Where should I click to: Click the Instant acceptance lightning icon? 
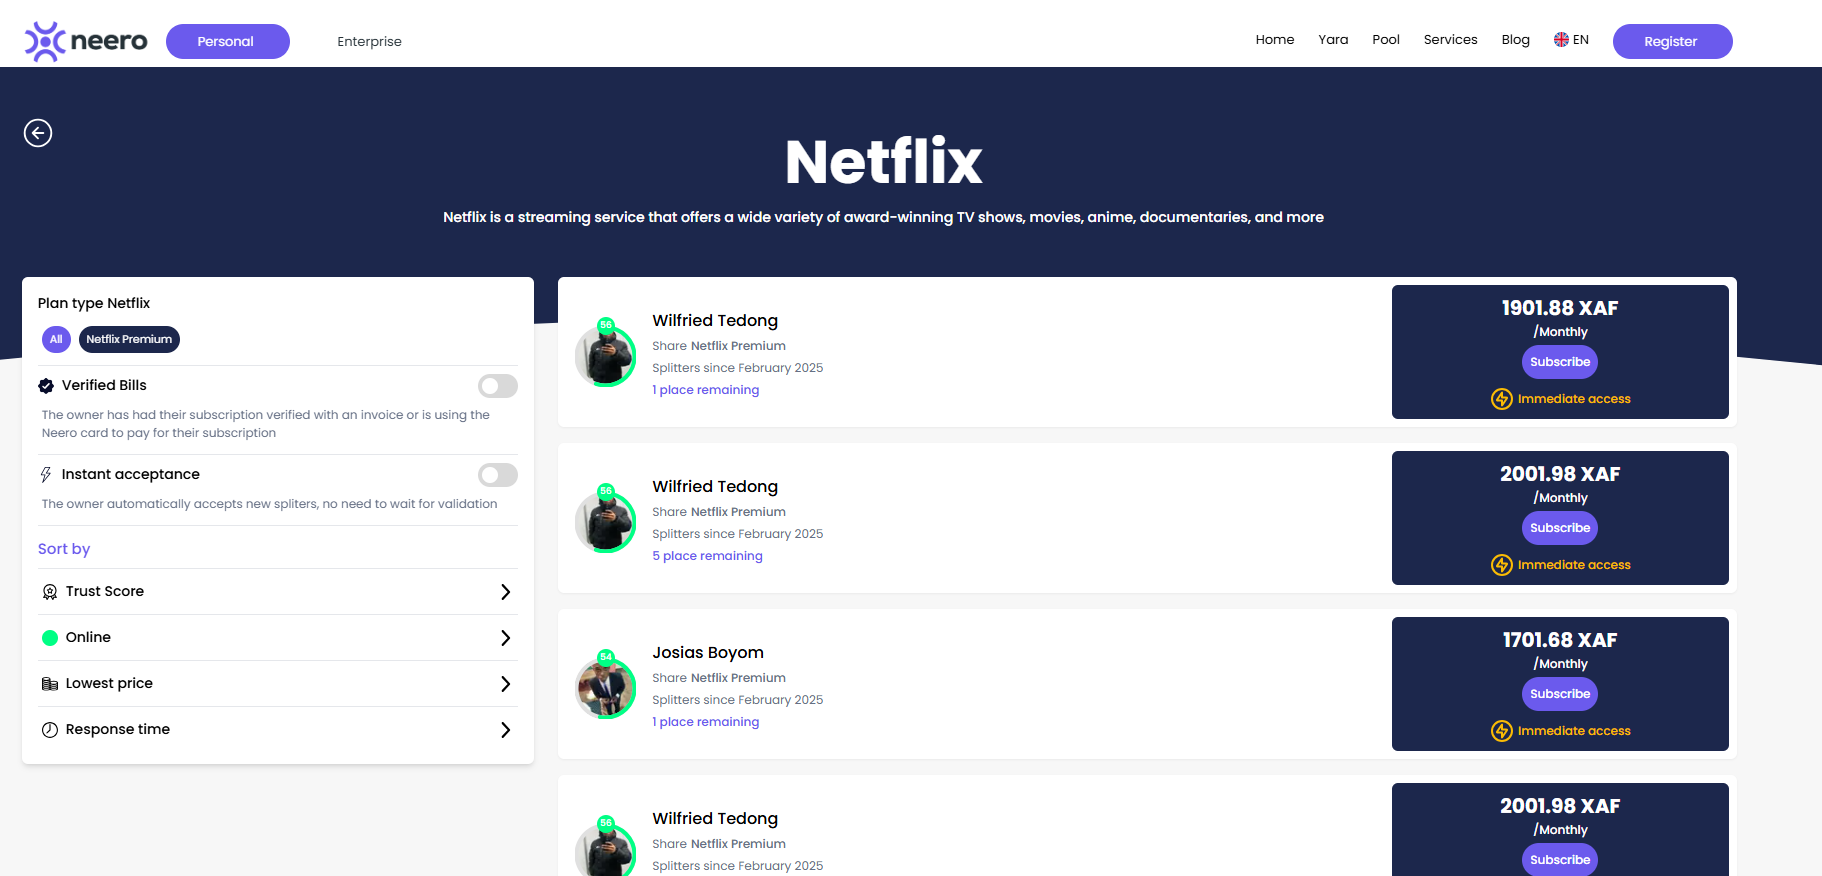click(x=46, y=475)
